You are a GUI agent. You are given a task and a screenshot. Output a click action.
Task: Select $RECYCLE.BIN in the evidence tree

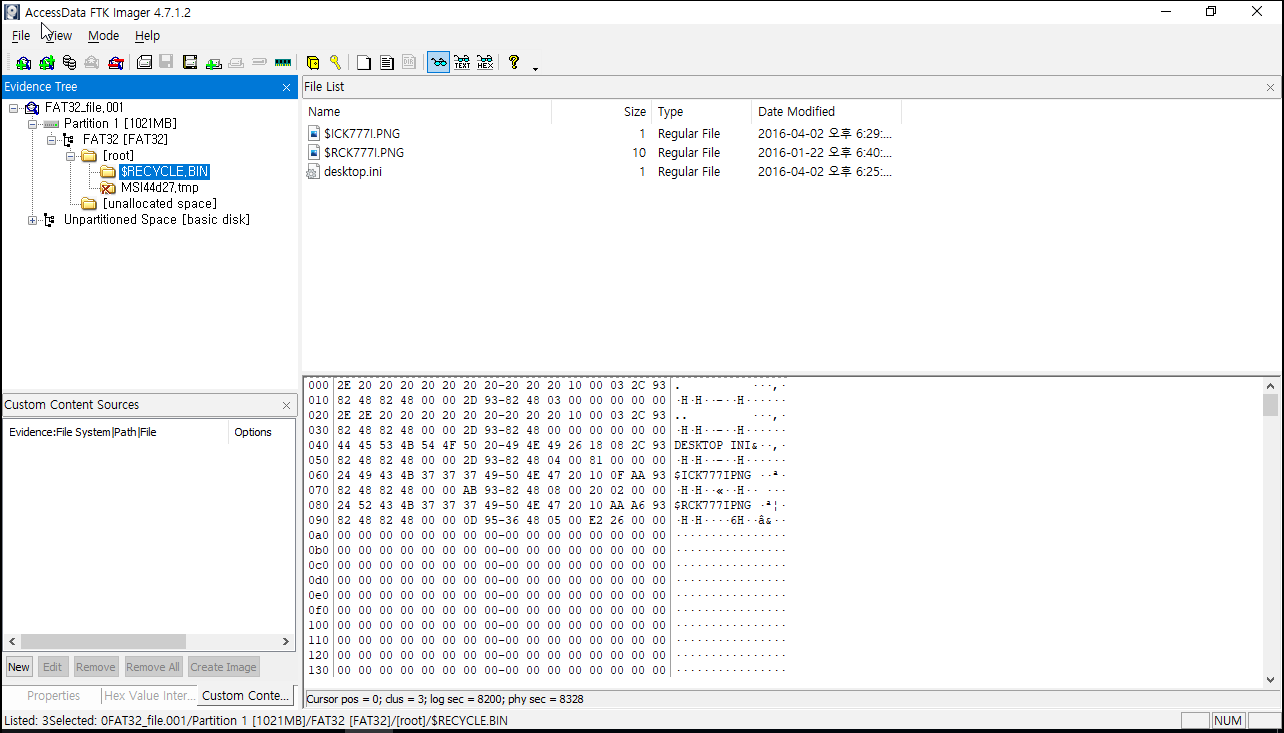point(164,171)
